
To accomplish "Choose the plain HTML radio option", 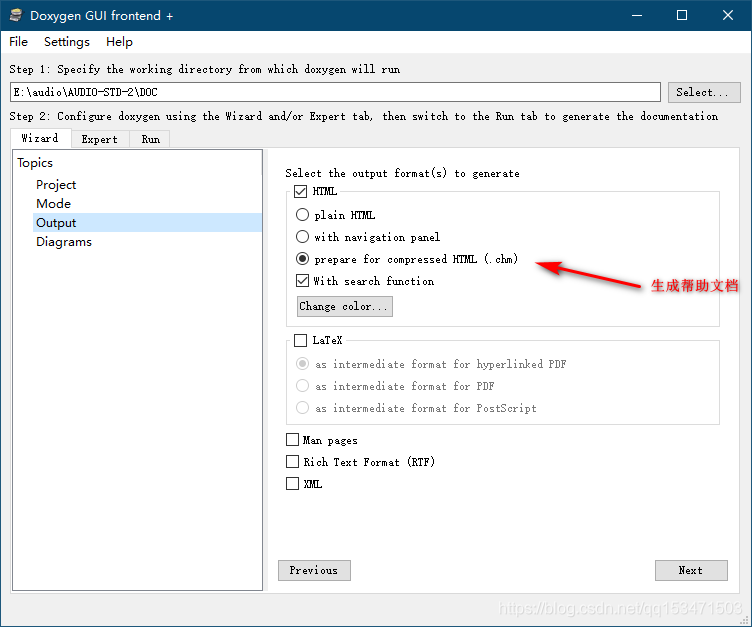I will 302,214.
